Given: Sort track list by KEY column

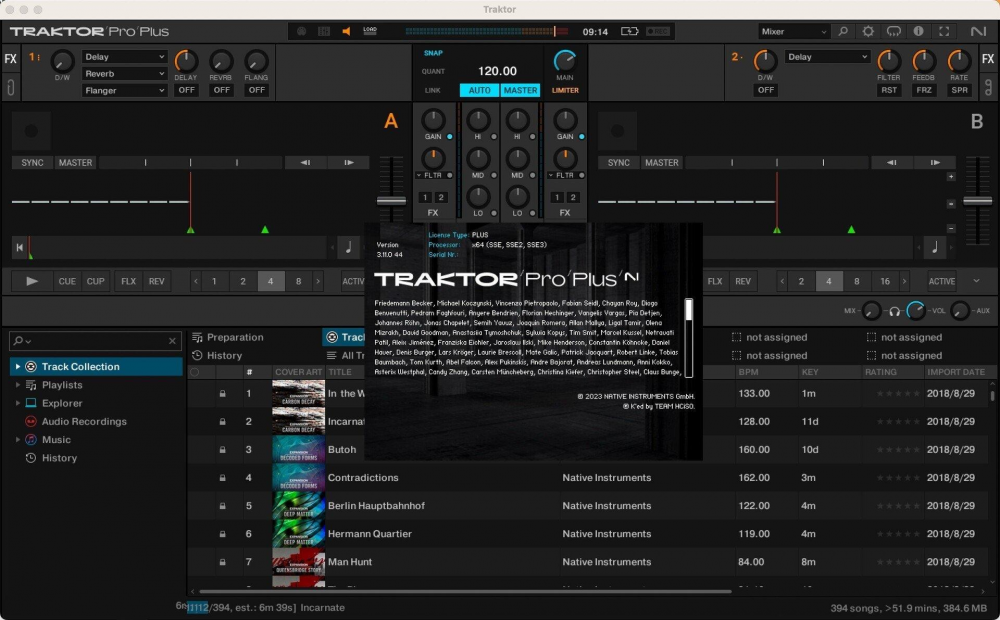Looking at the screenshot, I should pos(810,372).
